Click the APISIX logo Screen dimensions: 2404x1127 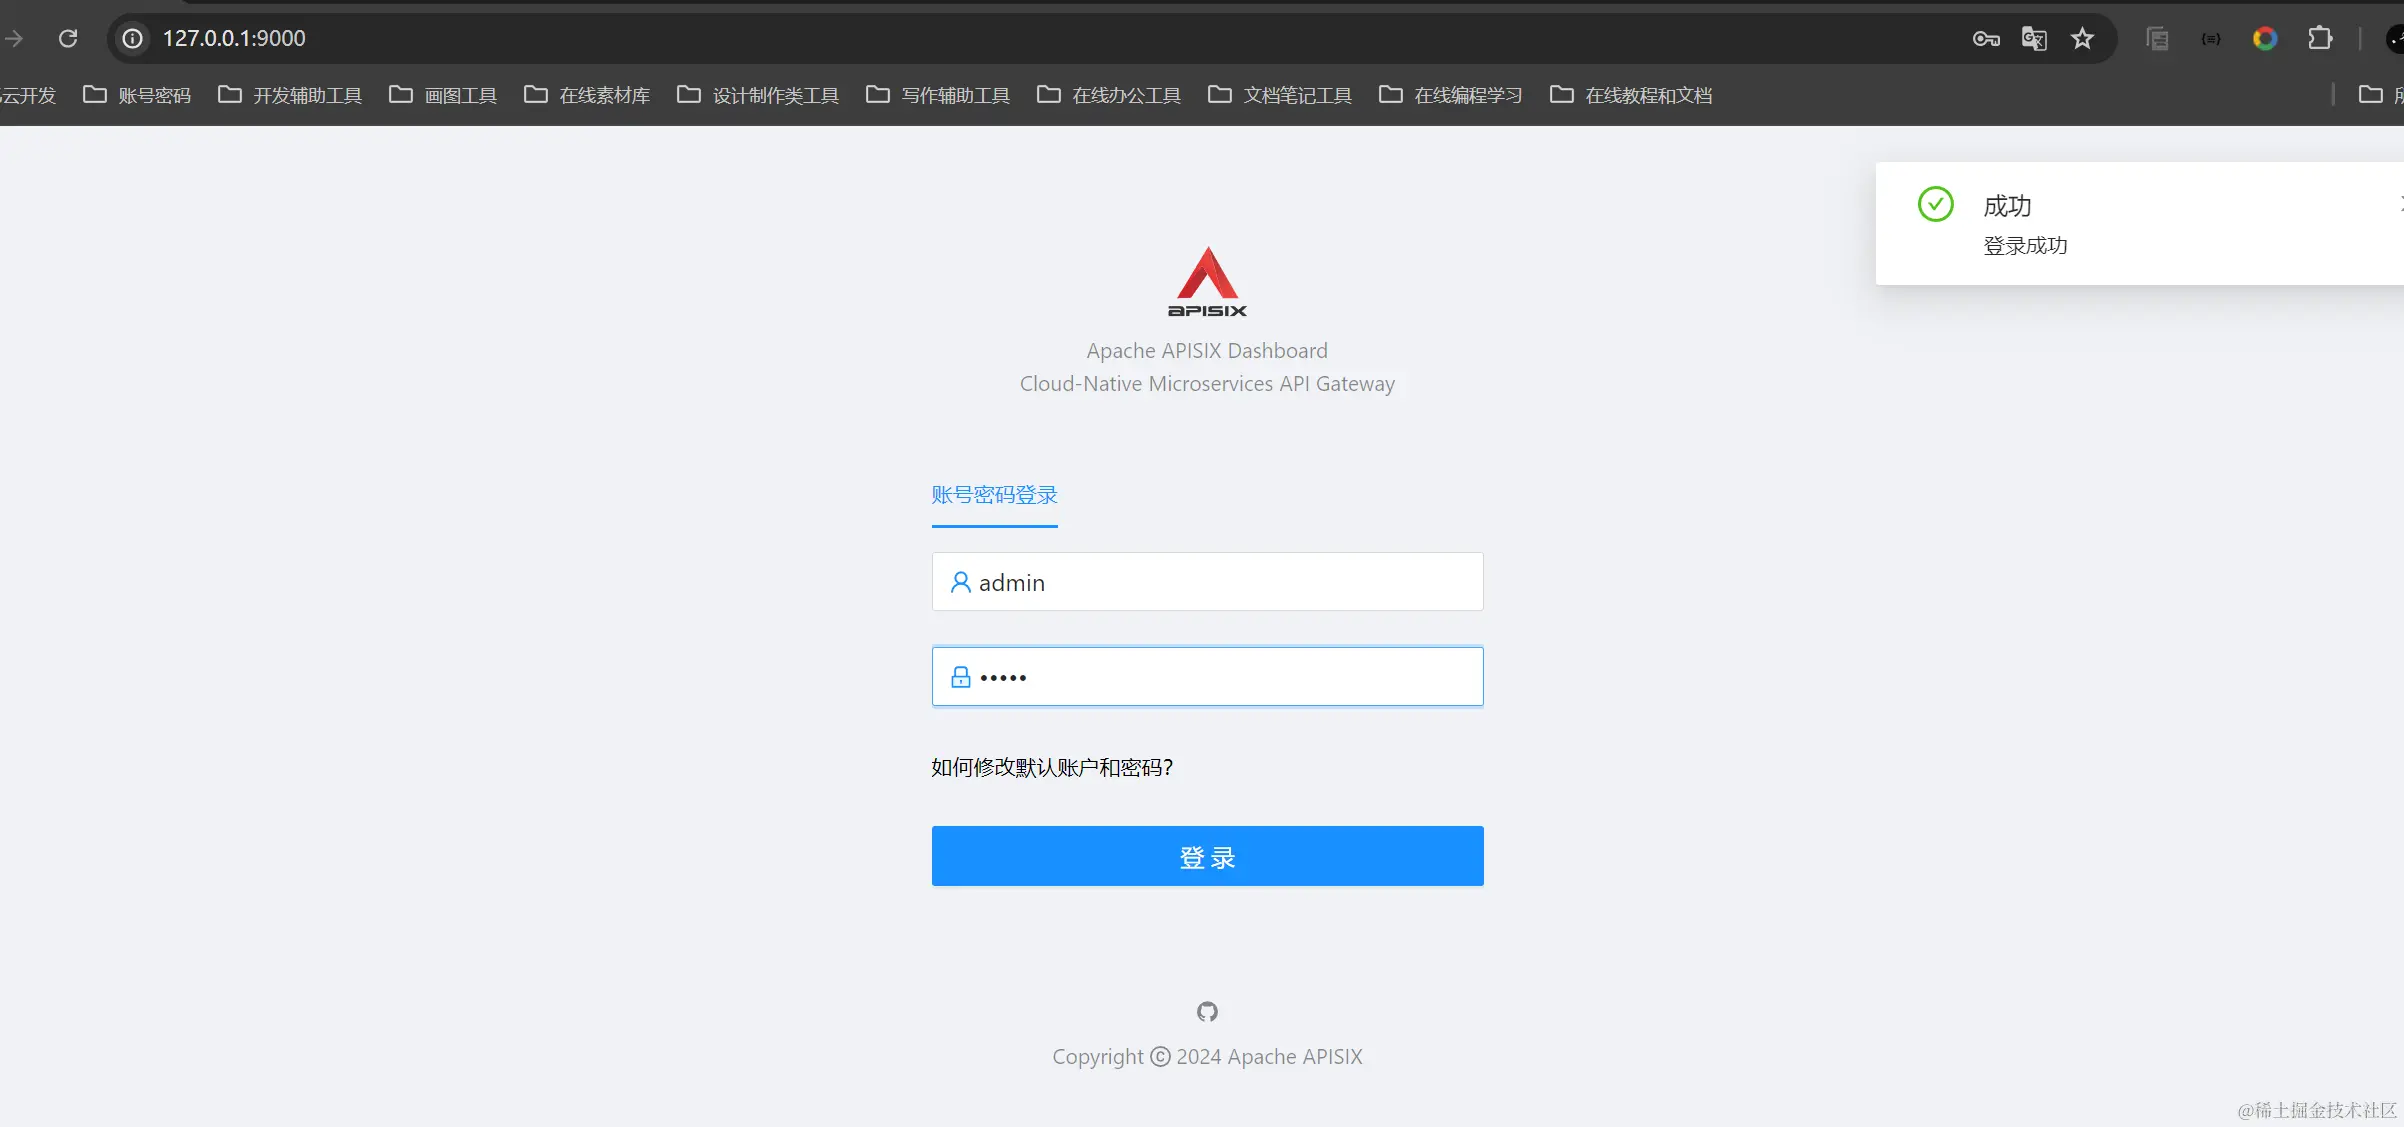tap(1207, 282)
